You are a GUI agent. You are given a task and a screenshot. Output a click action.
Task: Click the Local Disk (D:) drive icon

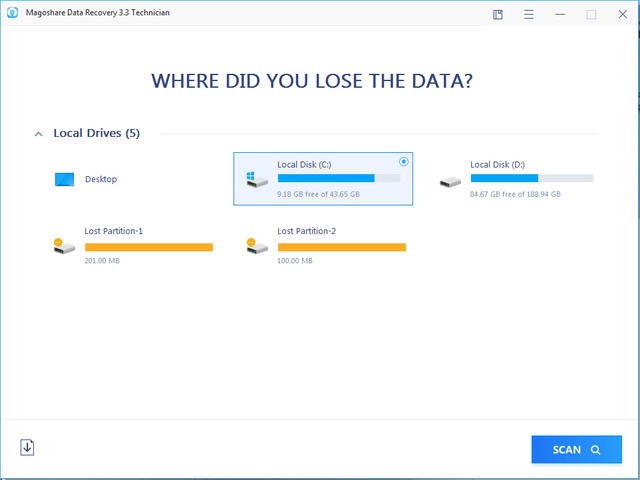tap(450, 180)
